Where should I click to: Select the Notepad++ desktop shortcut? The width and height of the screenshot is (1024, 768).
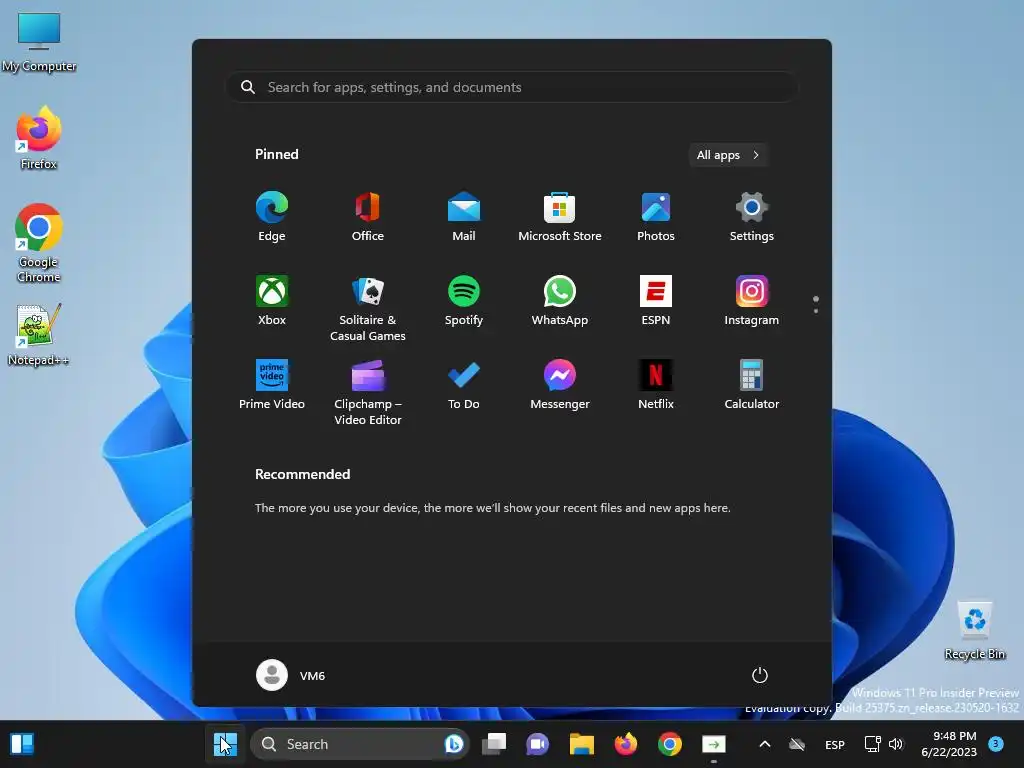[x=39, y=334]
